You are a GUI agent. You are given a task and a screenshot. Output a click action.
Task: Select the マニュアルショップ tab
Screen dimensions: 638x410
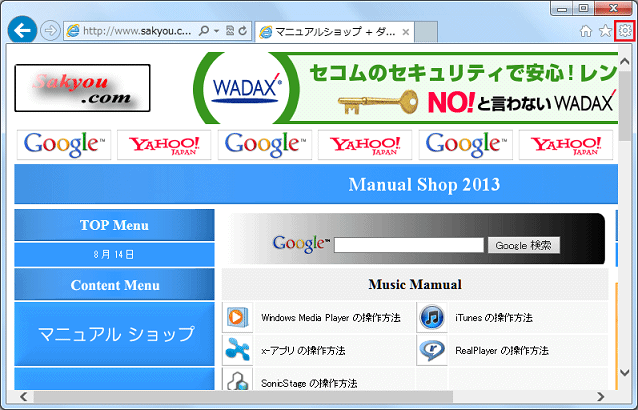tap(334, 32)
